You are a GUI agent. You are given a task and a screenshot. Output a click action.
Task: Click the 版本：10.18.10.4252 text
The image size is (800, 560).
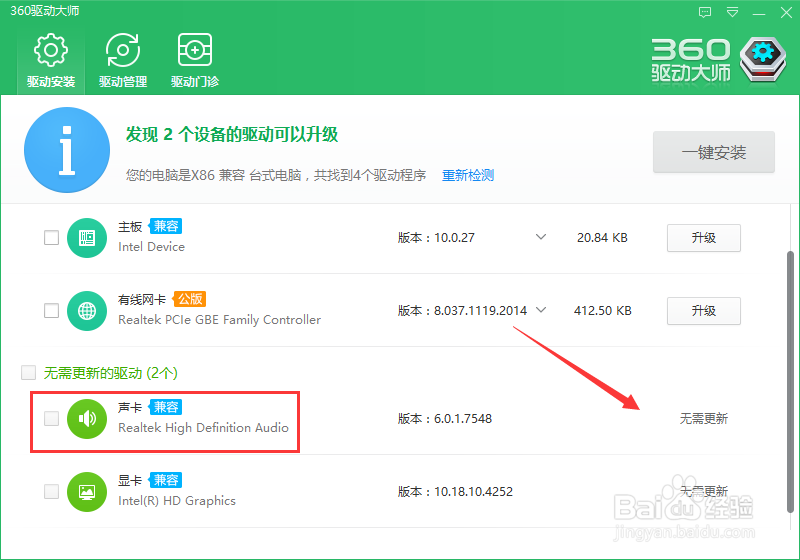click(455, 492)
